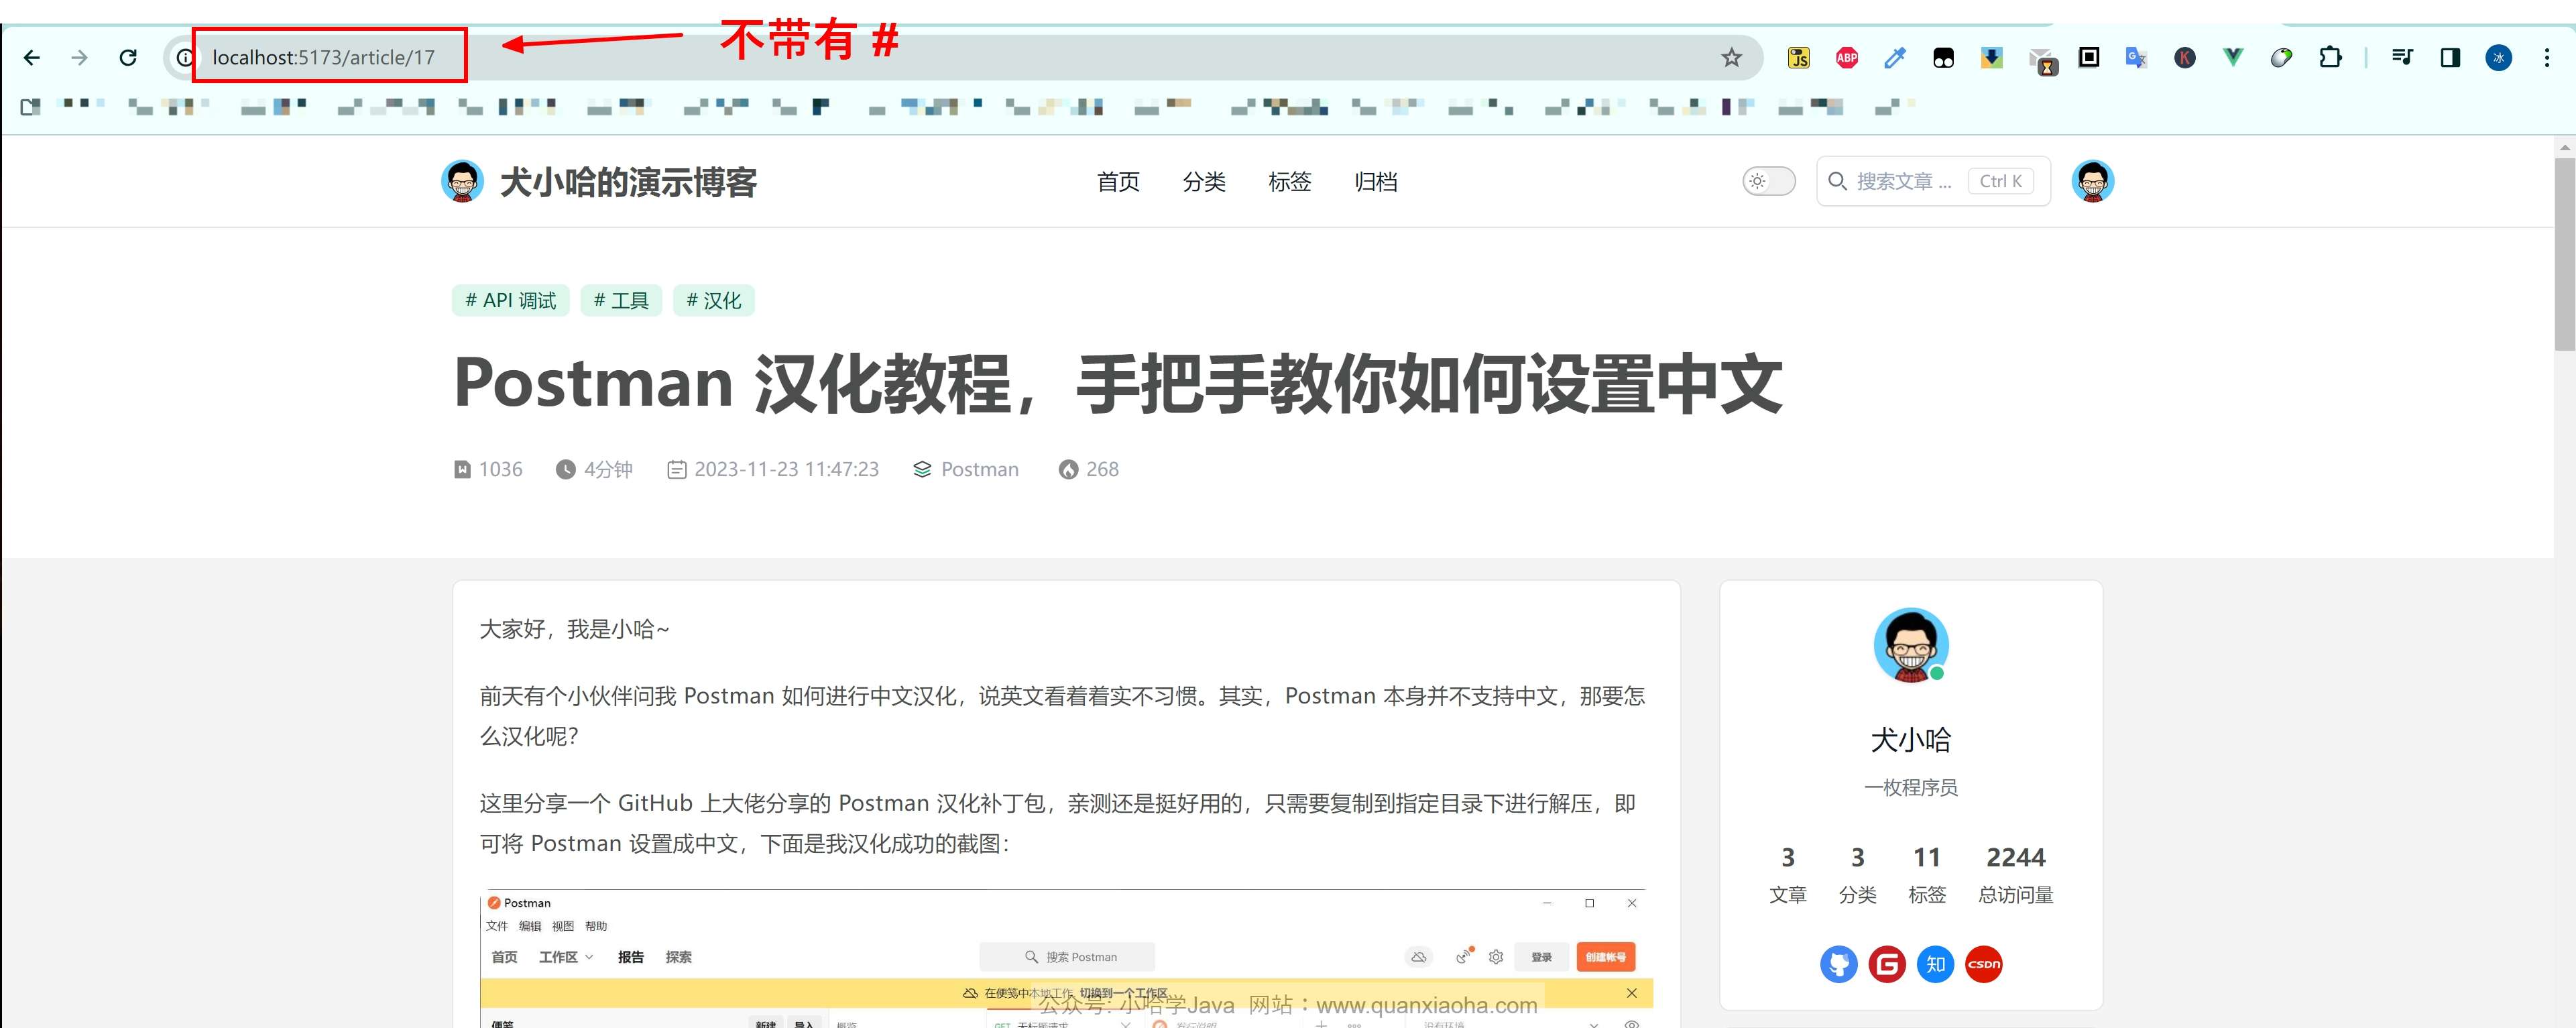Open the blue 知乎 social icon
This screenshot has width=2576, height=1028.
point(1935,964)
